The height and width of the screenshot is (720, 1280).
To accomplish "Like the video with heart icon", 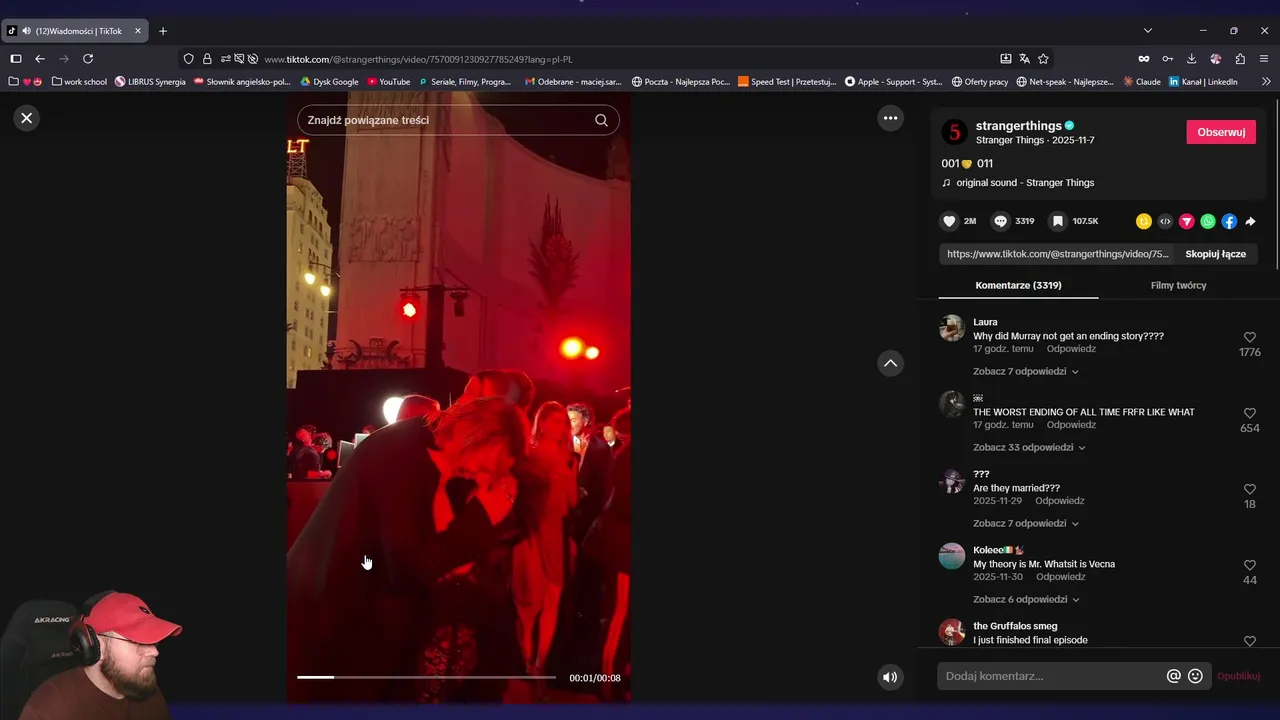I will (x=949, y=221).
